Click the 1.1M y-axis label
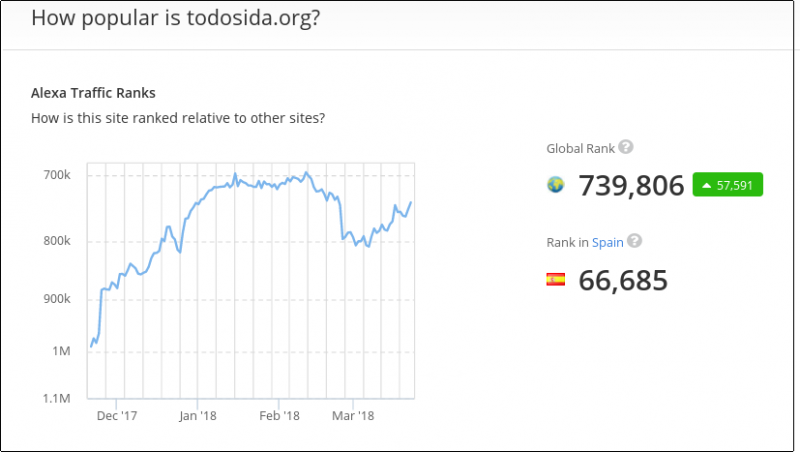Image resolution: width=800 pixels, height=452 pixels. click(x=57, y=398)
